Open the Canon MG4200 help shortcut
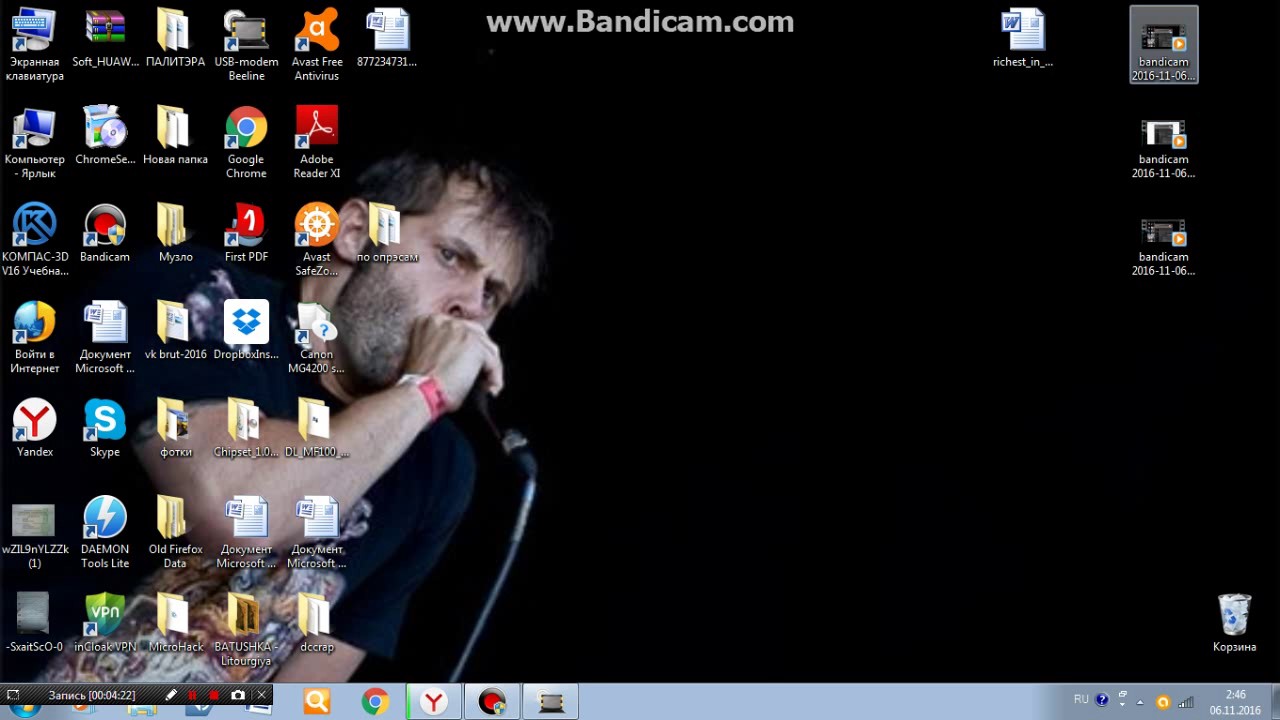The image size is (1280, 720). pos(316,338)
